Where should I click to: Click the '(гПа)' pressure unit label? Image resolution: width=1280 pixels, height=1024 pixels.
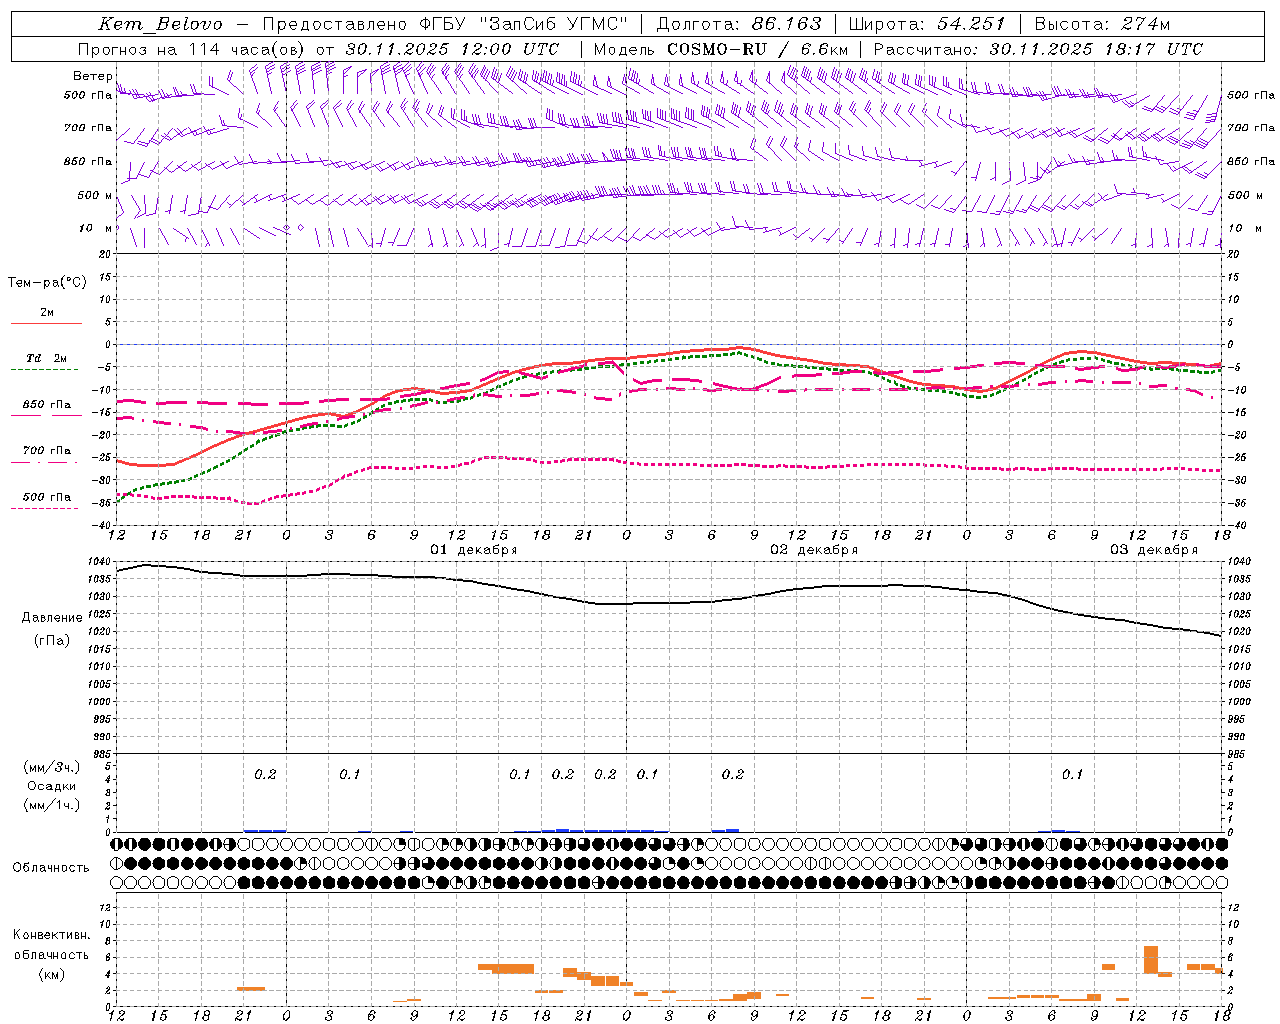coord(52,640)
